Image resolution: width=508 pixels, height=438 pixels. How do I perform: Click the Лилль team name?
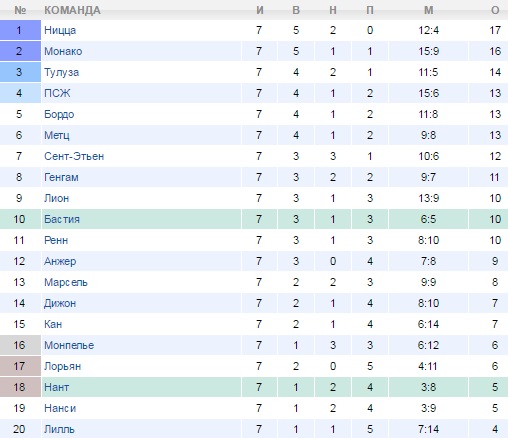click(x=59, y=429)
